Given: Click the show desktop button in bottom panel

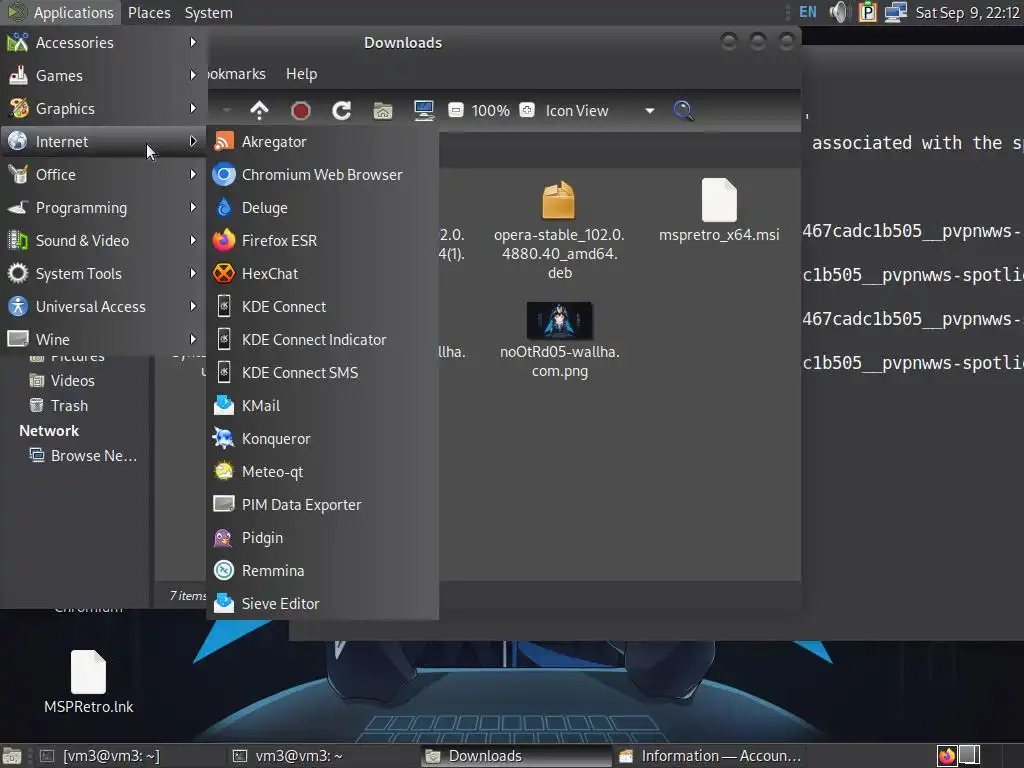Looking at the screenshot, I should 12,756.
